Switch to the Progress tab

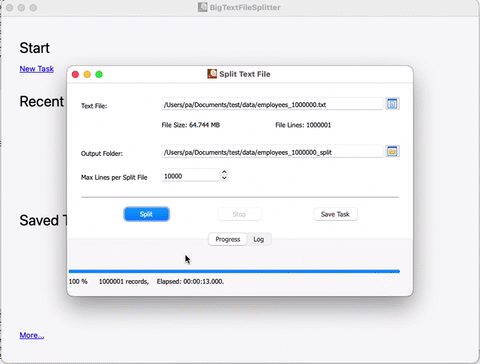pos(228,239)
